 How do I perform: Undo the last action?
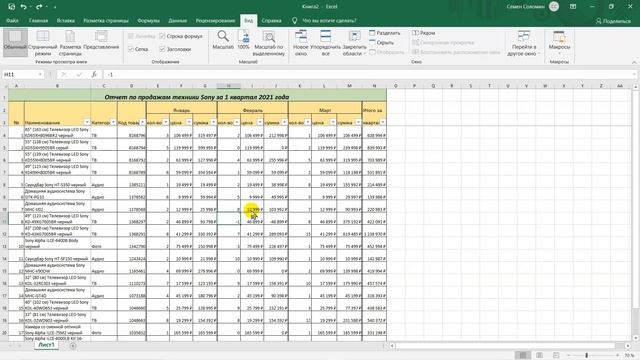pyautogui.click(x=24, y=7)
